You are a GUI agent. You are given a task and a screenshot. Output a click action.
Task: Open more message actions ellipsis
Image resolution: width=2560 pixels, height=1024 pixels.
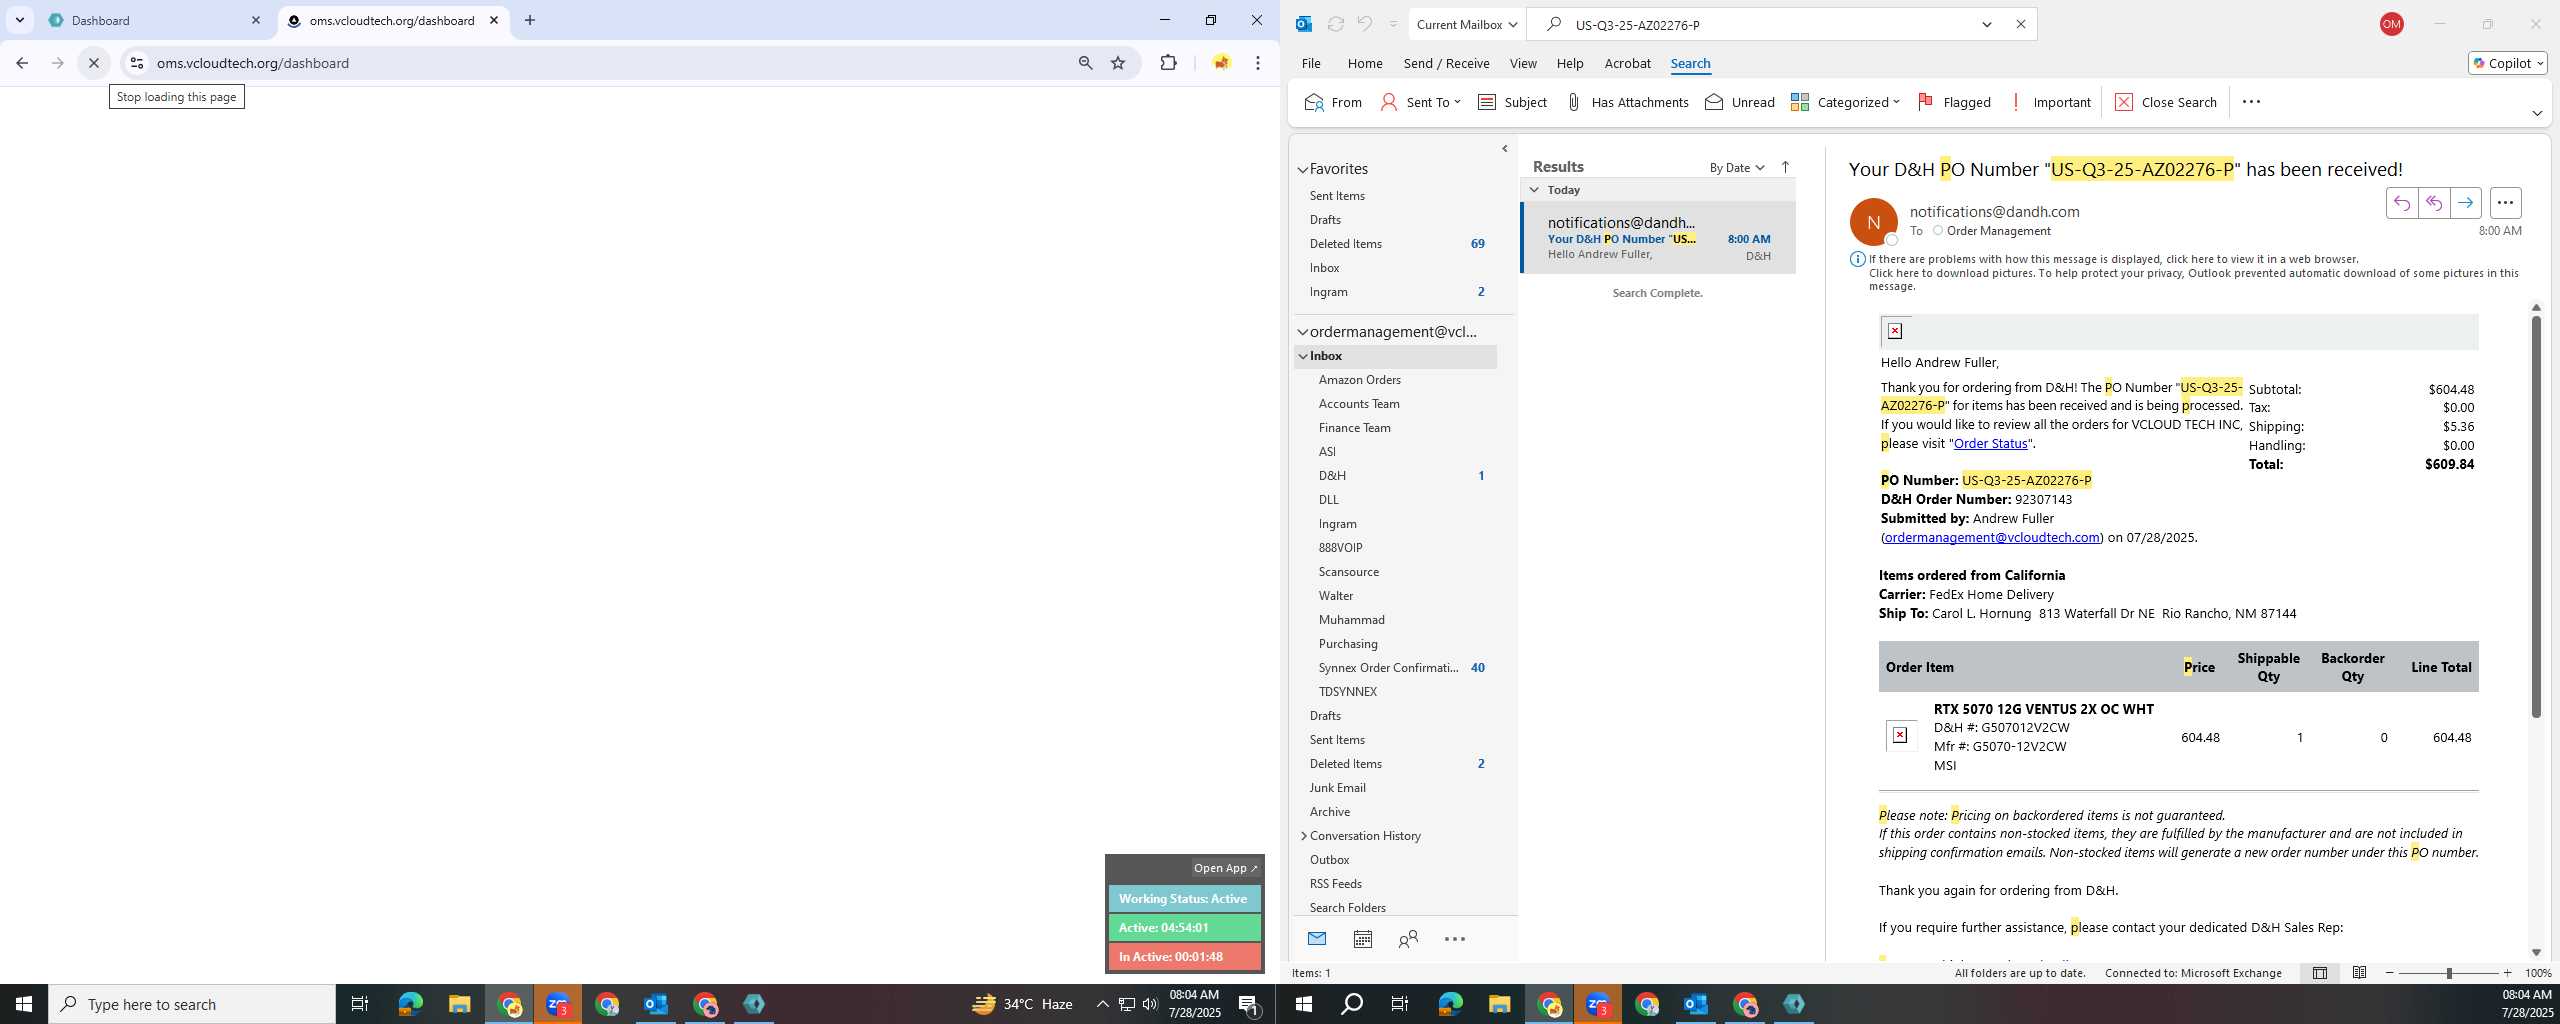click(2505, 203)
